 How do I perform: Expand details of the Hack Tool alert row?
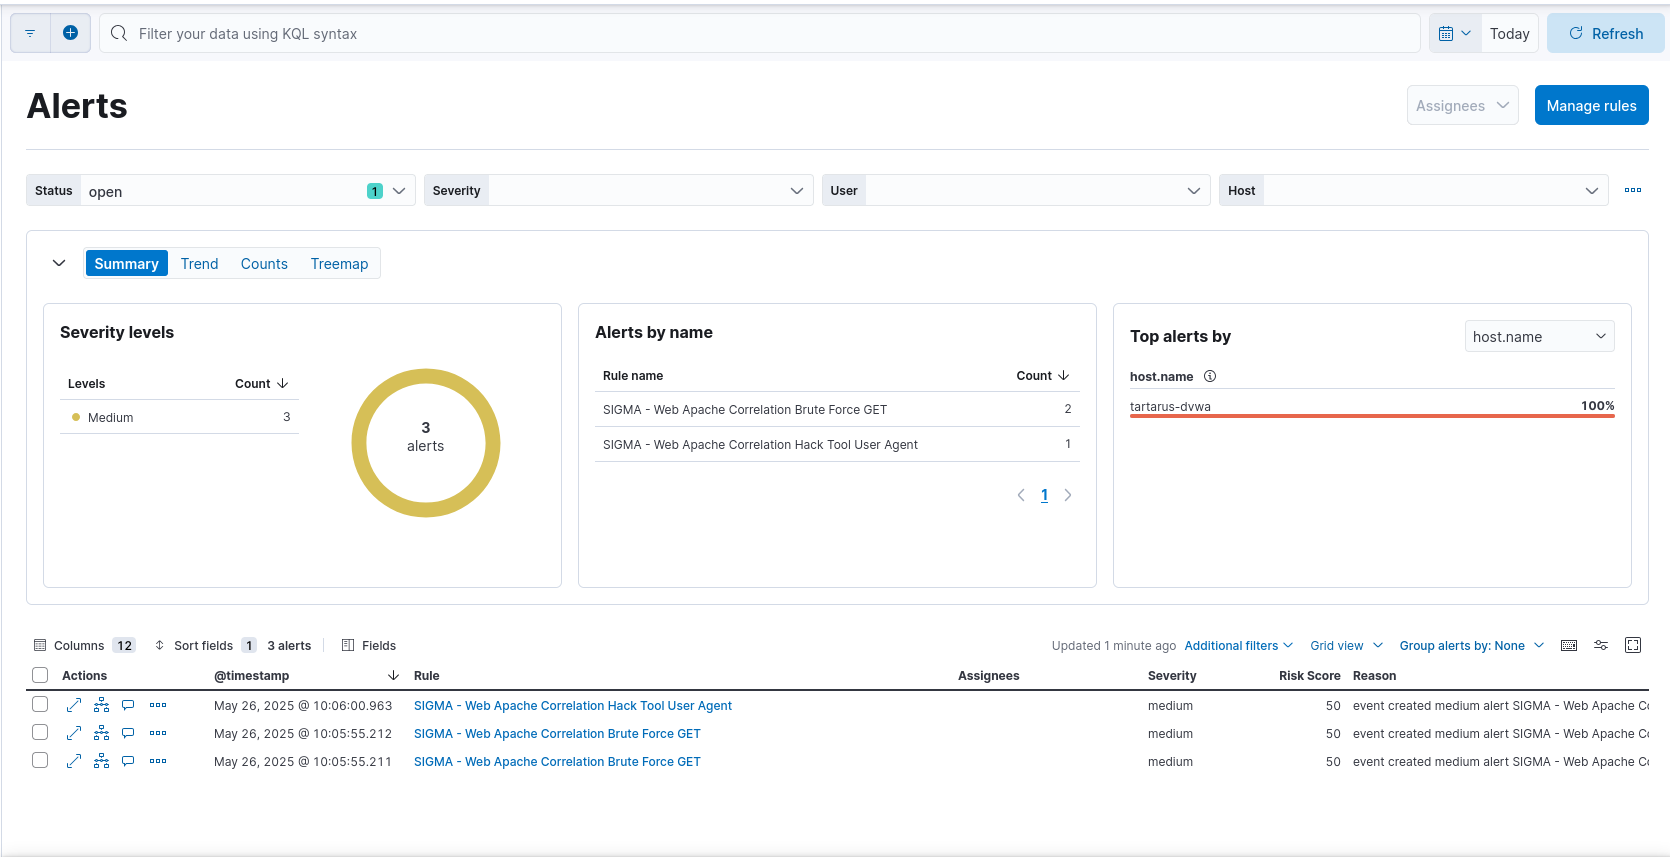click(x=74, y=705)
